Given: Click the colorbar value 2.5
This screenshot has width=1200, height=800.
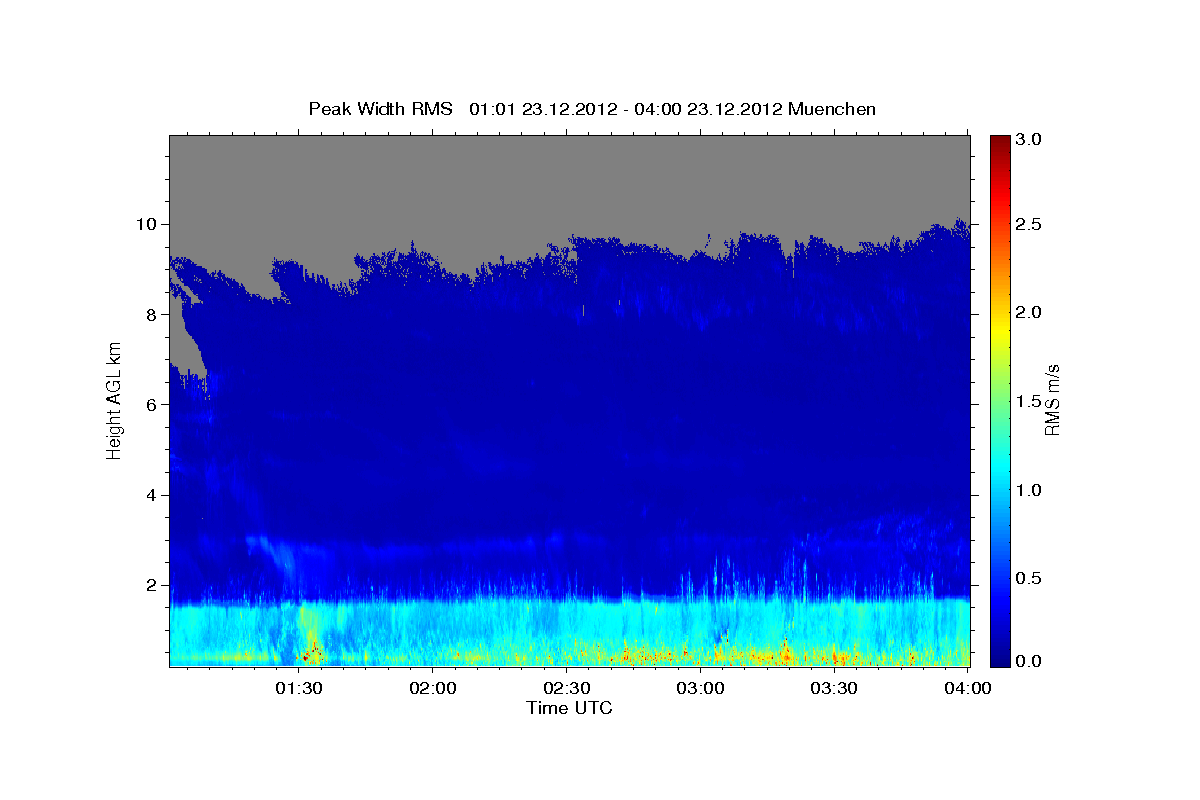Looking at the screenshot, I should [x=1030, y=224].
